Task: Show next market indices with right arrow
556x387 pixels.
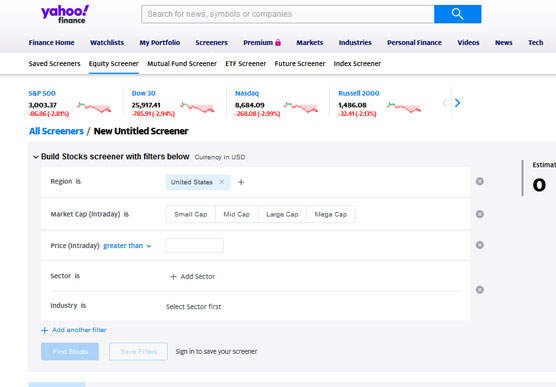Action: (x=457, y=103)
